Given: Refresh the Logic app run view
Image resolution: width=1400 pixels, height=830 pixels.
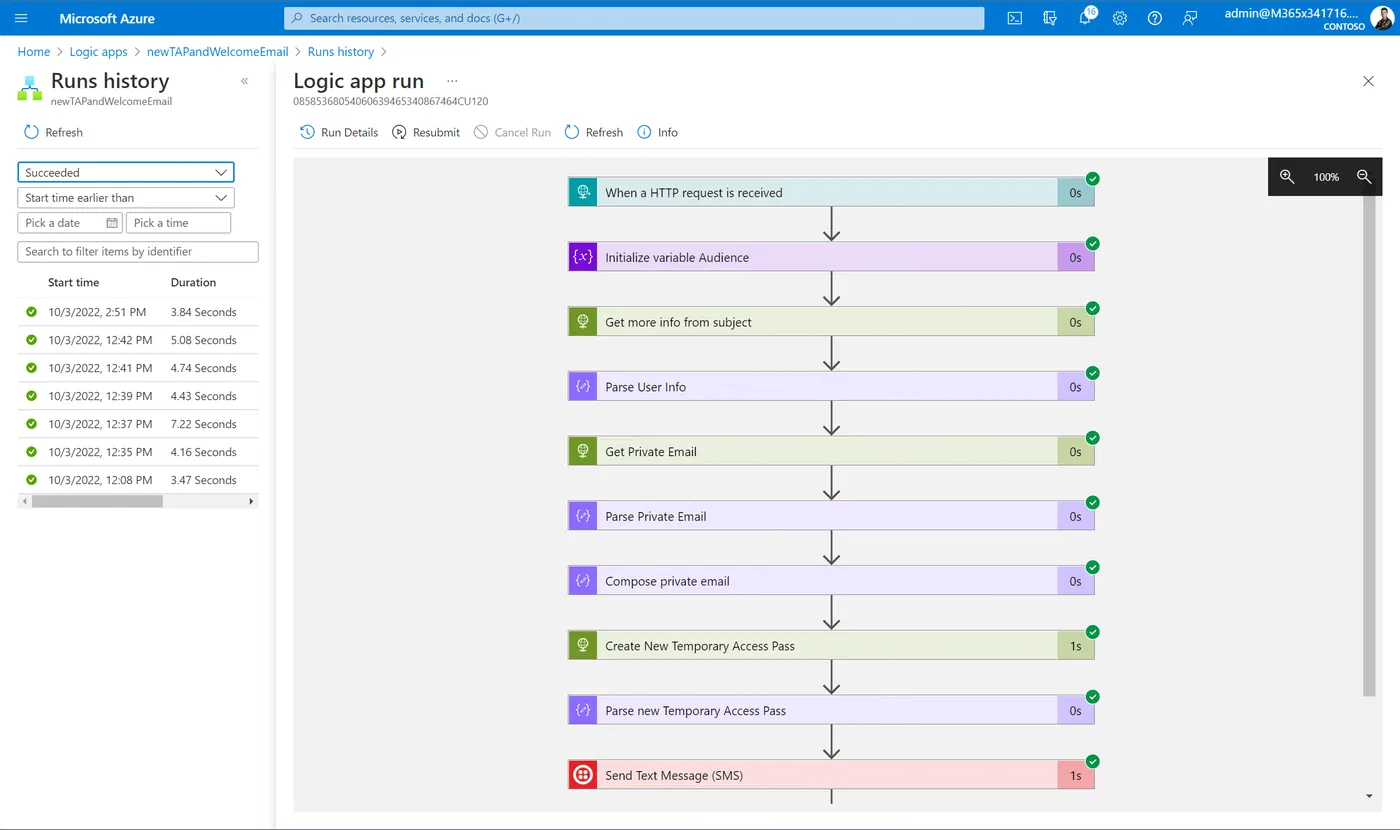Looking at the screenshot, I should pyautogui.click(x=594, y=132).
